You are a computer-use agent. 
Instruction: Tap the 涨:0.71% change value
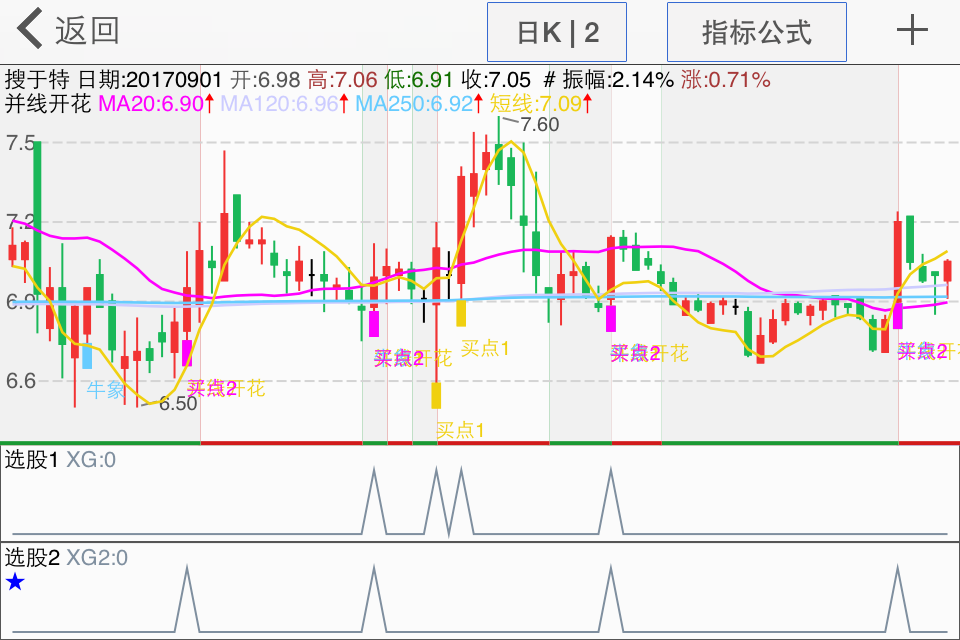[x=725, y=80]
